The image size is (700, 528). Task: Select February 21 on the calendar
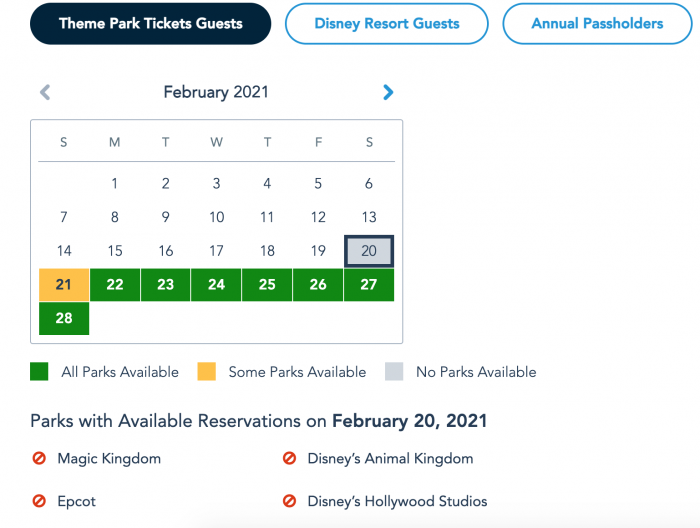click(64, 285)
